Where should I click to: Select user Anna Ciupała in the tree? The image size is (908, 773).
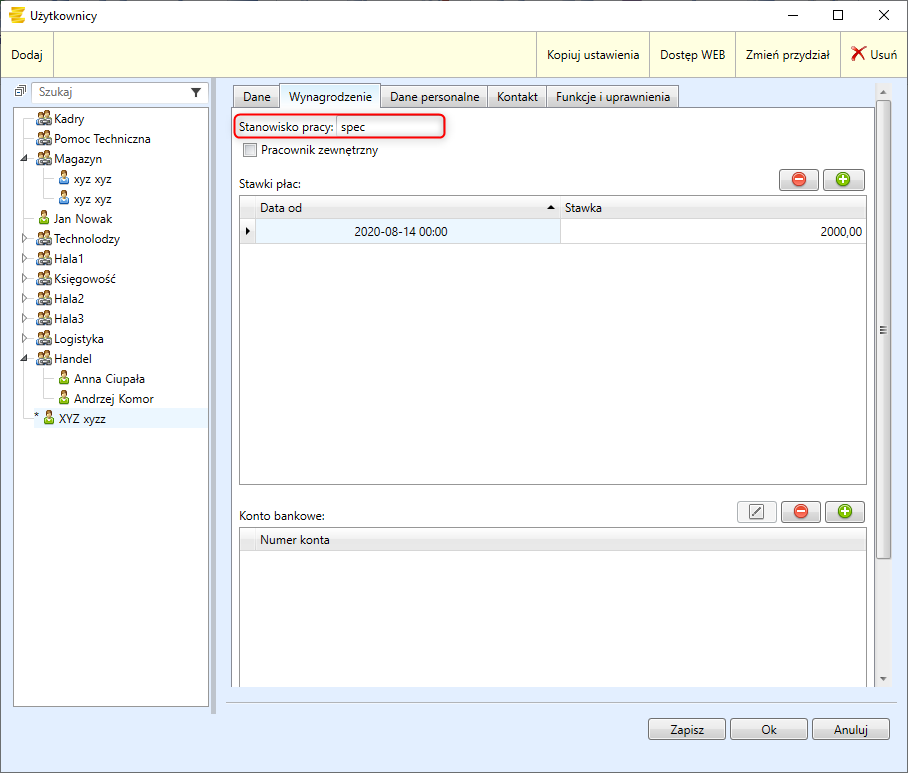[109, 379]
